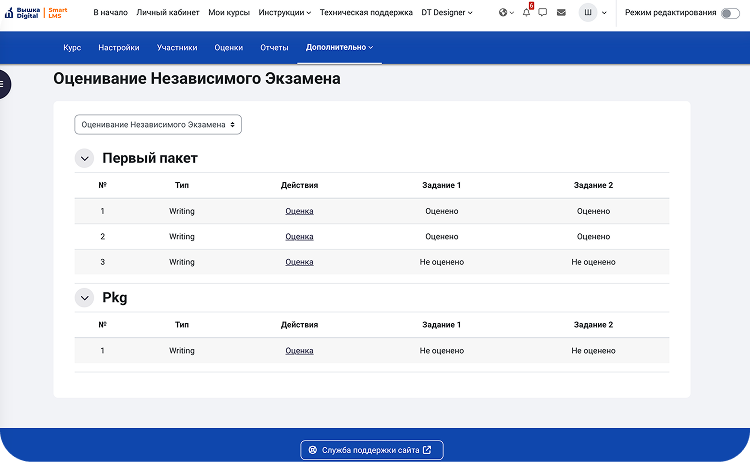Open the chat bubble messages icon
The width and height of the screenshot is (750, 462).
point(542,12)
